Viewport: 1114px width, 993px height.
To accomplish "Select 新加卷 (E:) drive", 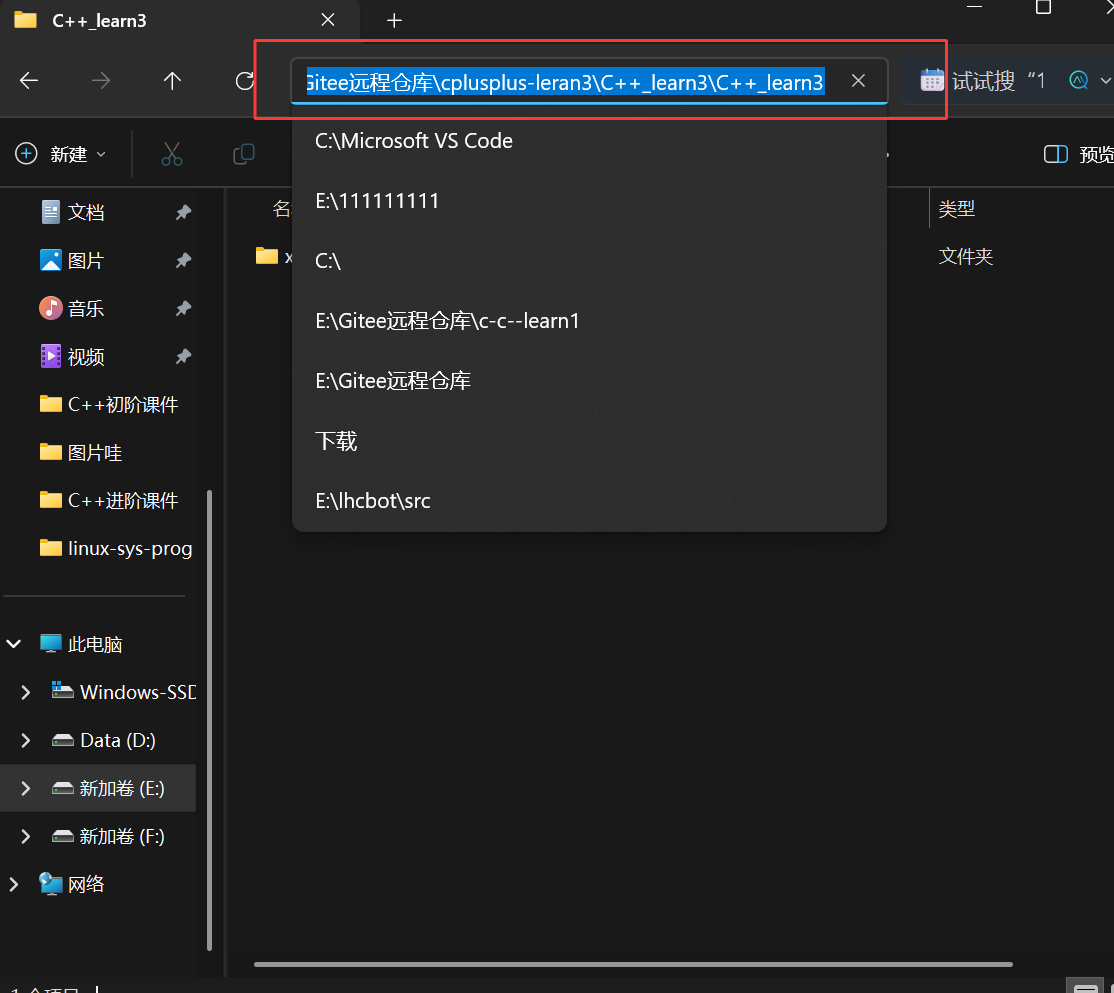I will tap(109, 788).
